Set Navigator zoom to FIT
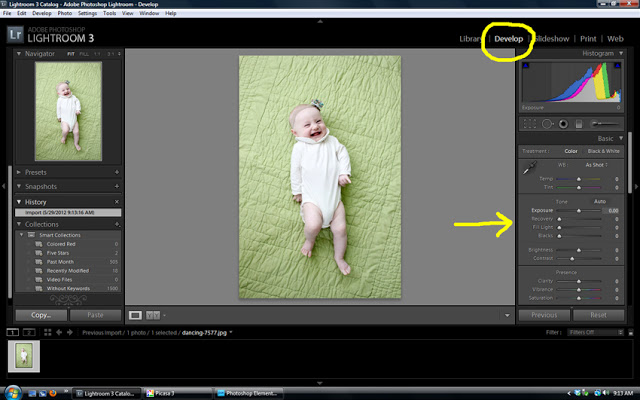640x400 pixels. point(71,54)
